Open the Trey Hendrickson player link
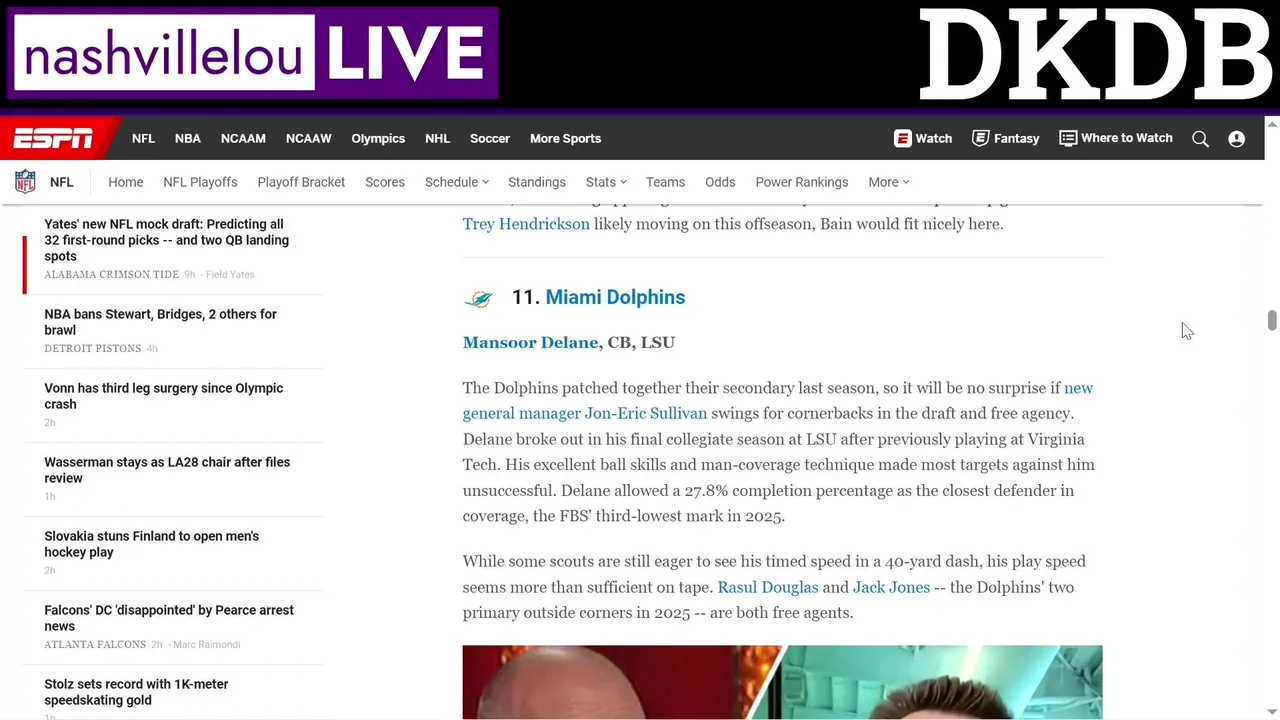Viewport: 1280px width, 720px height. 526,224
